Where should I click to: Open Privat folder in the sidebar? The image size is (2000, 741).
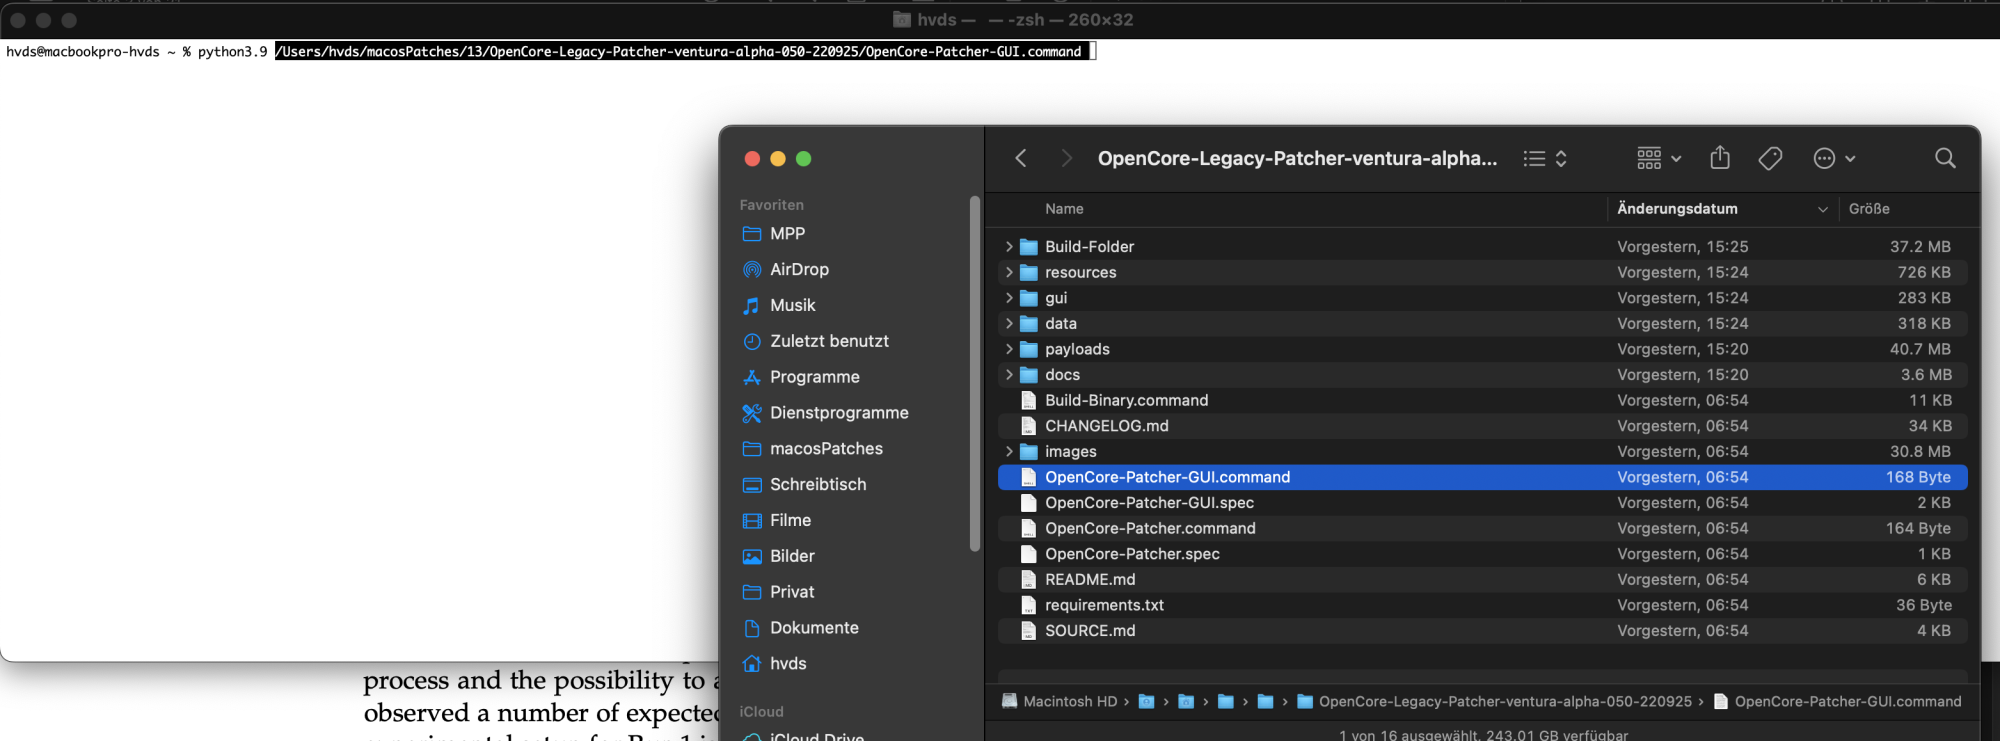[x=792, y=592]
